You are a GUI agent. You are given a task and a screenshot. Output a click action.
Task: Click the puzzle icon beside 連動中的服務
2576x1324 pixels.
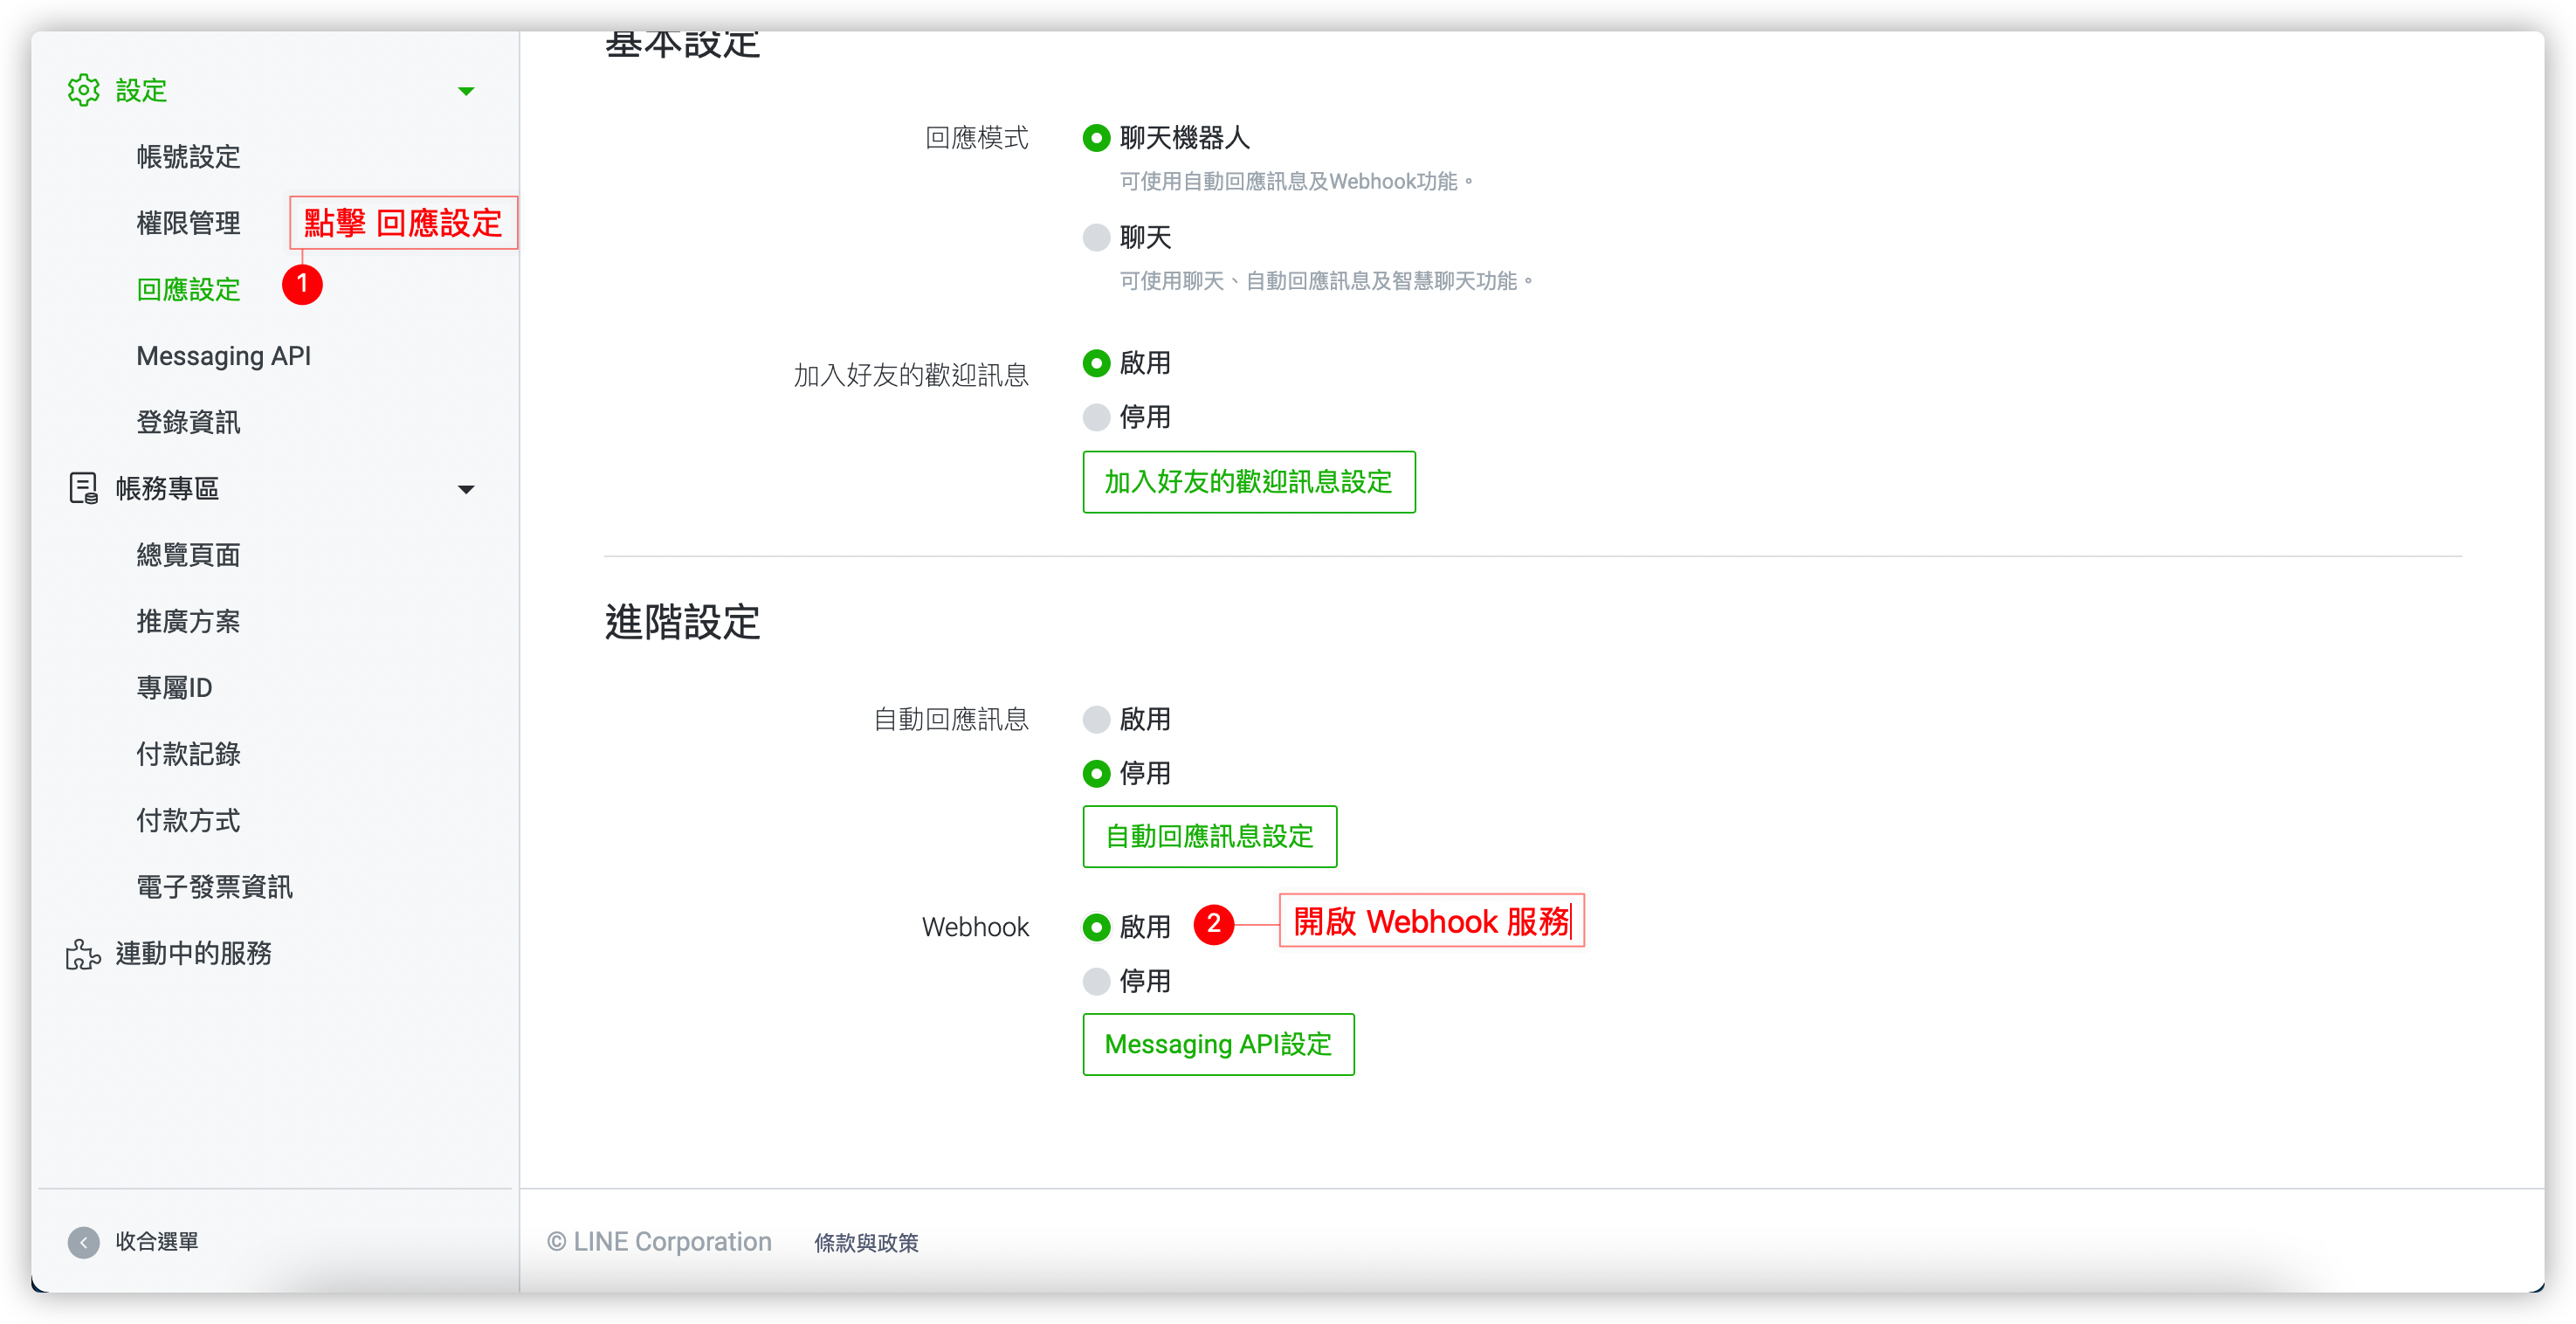[x=83, y=954]
